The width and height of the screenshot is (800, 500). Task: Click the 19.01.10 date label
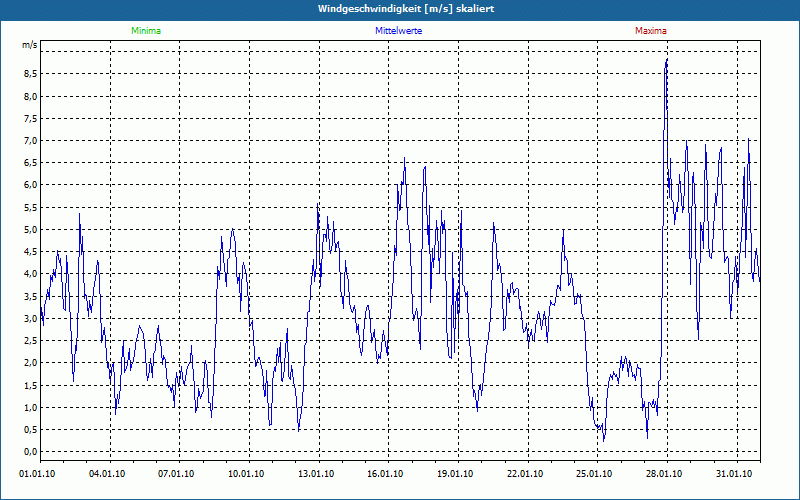[455, 474]
